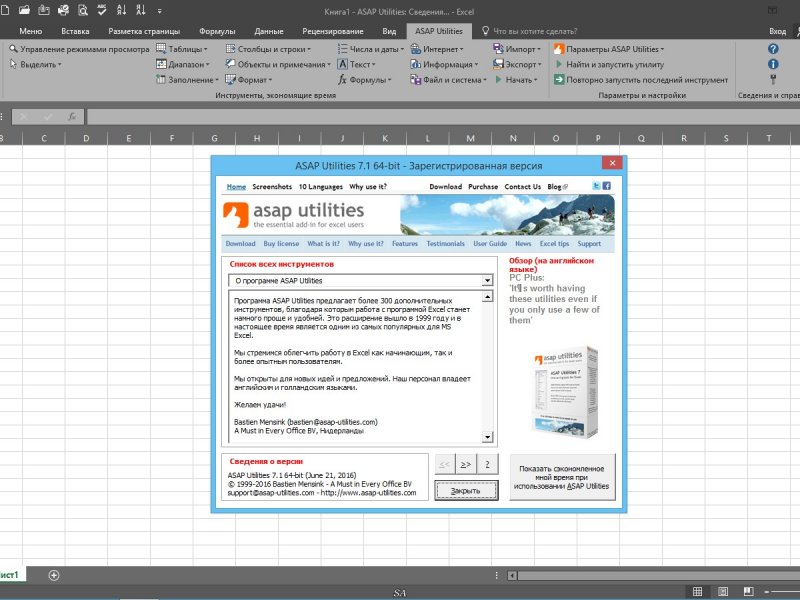Image resolution: width=800 pixels, height=600 pixels.
Task: Click the asap utilities banner logo
Action: coord(294,215)
